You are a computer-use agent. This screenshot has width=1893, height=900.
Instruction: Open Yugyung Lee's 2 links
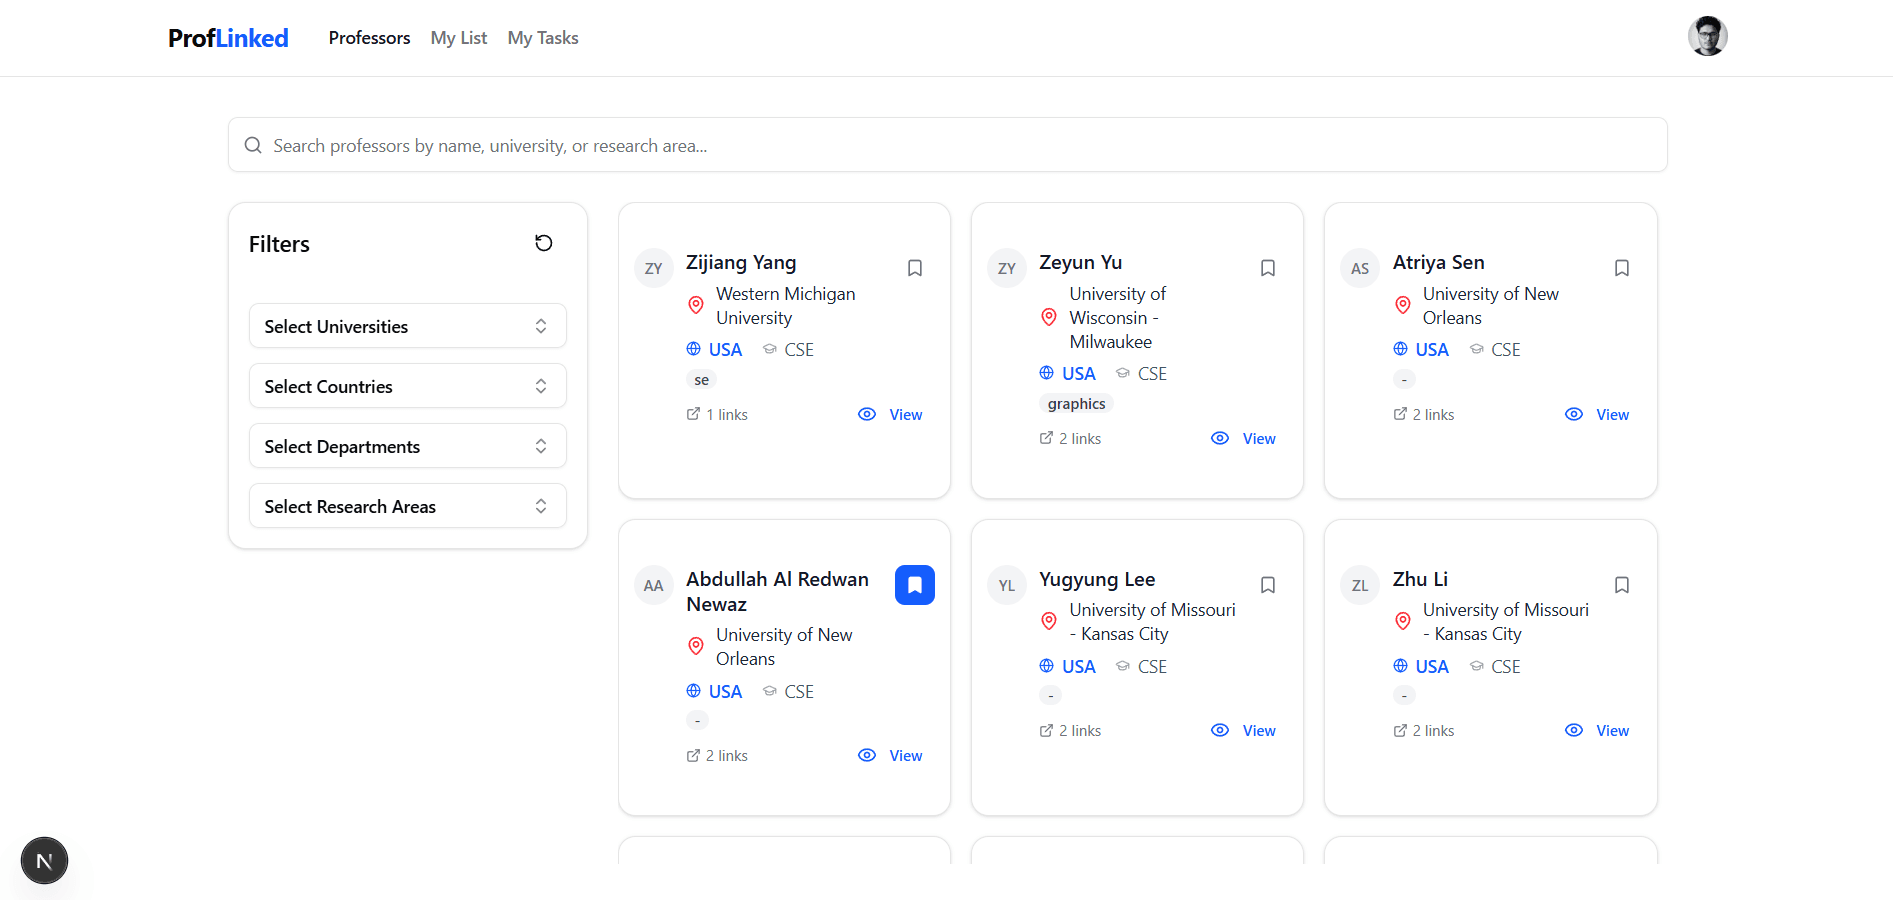tap(1070, 730)
